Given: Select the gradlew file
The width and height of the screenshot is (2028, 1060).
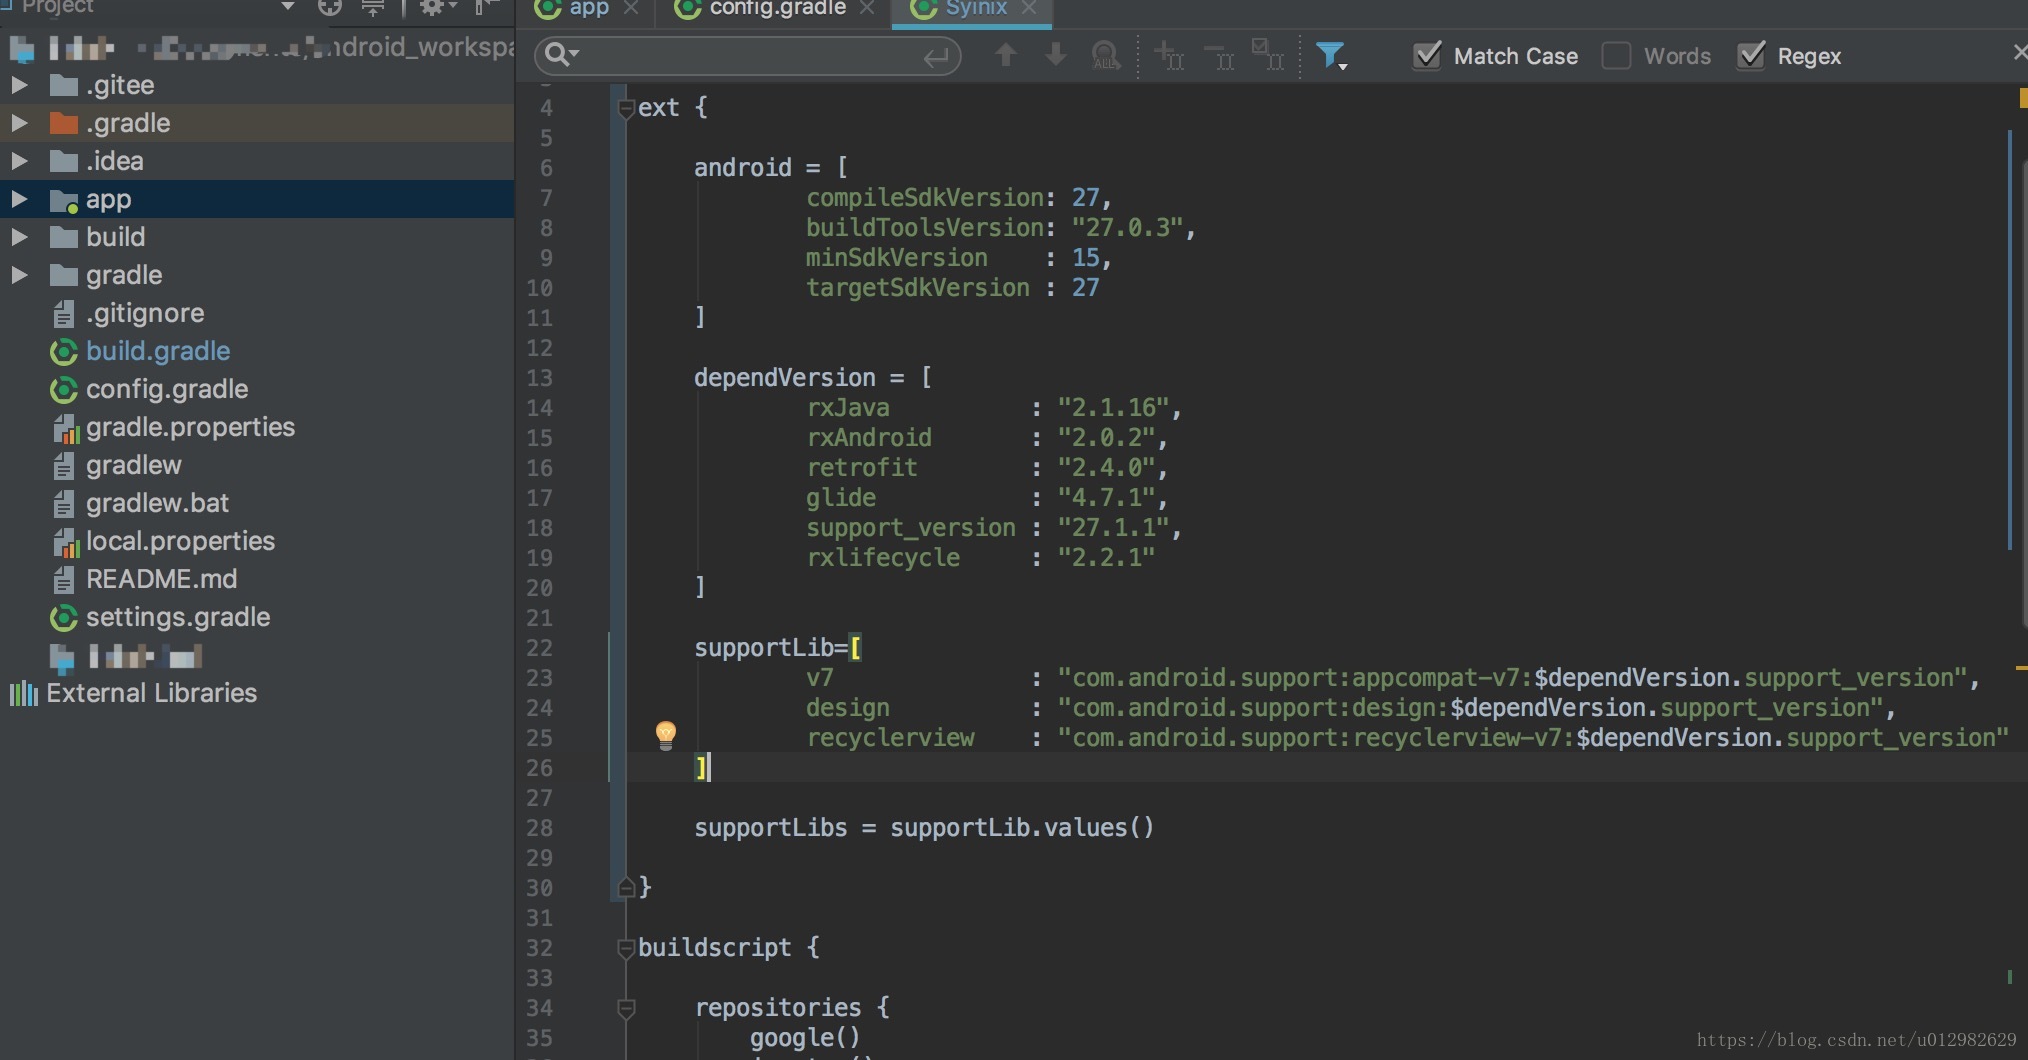Looking at the screenshot, I should pyautogui.click(x=134, y=465).
